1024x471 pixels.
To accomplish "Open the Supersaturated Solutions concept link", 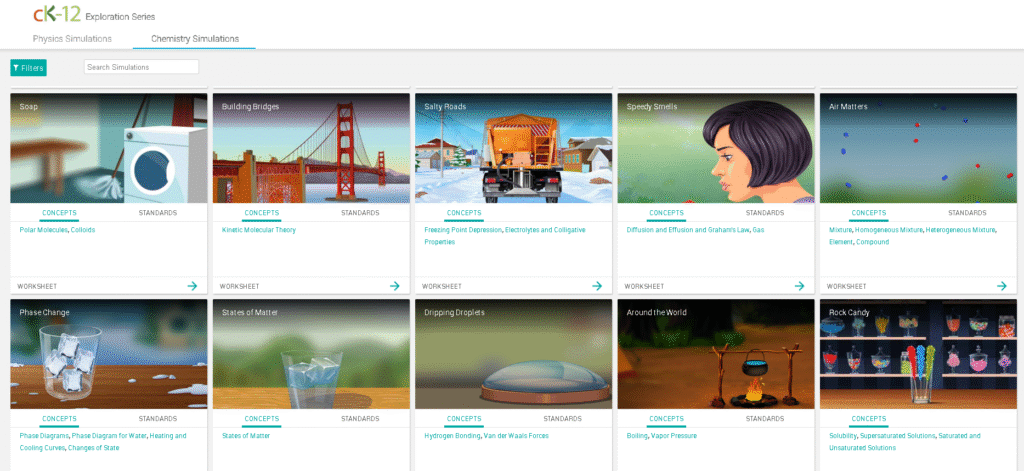I will [x=898, y=436].
